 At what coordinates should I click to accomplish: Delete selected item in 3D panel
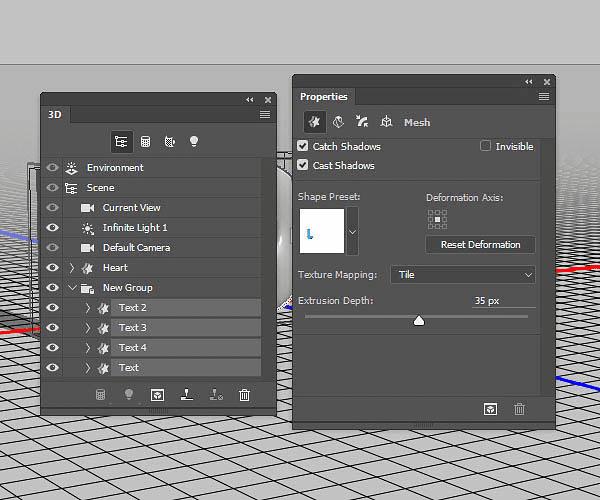tap(244, 395)
